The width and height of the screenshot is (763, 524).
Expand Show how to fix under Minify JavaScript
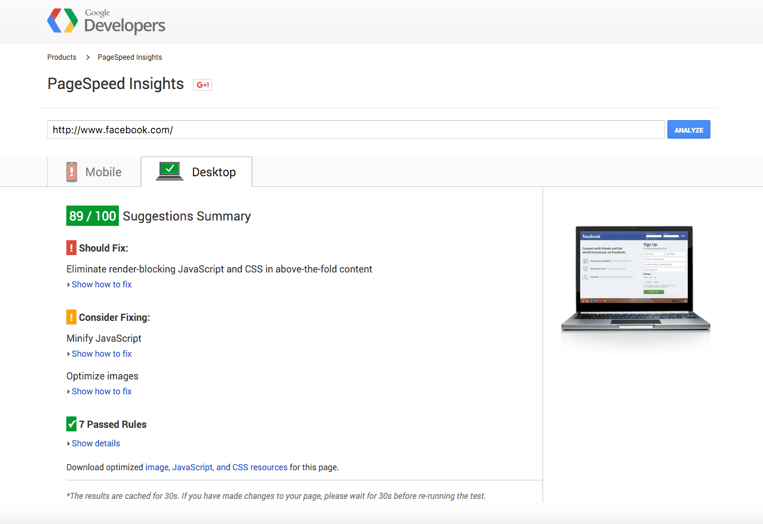(x=101, y=354)
